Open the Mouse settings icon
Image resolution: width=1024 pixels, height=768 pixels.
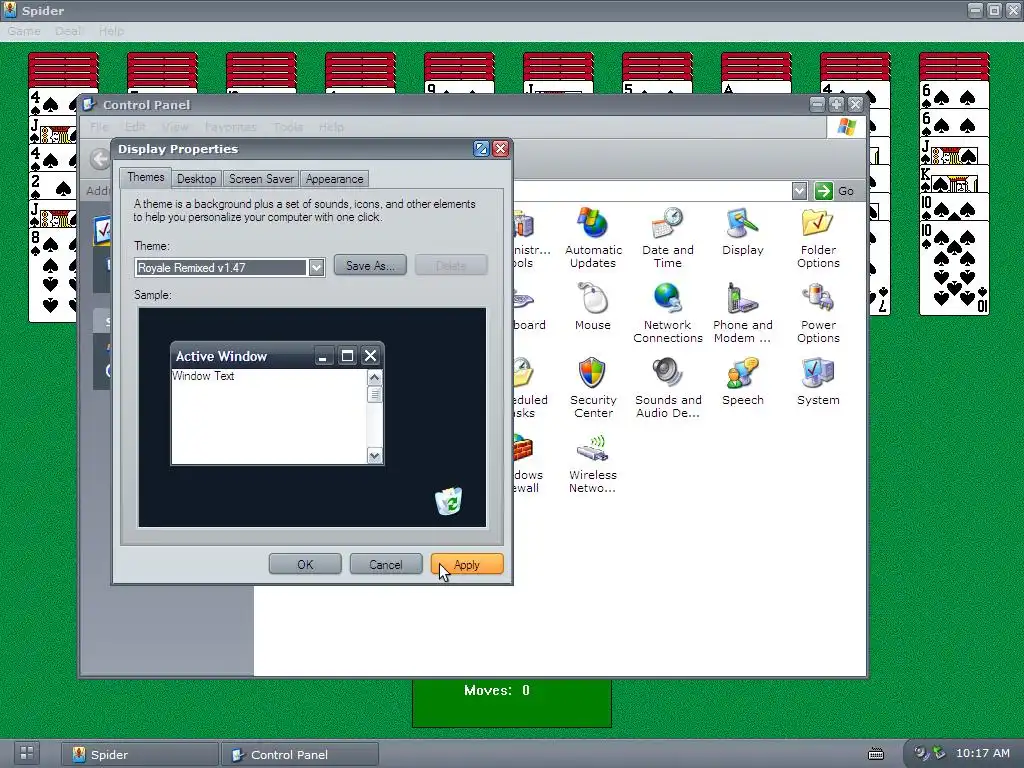point(592,307)
